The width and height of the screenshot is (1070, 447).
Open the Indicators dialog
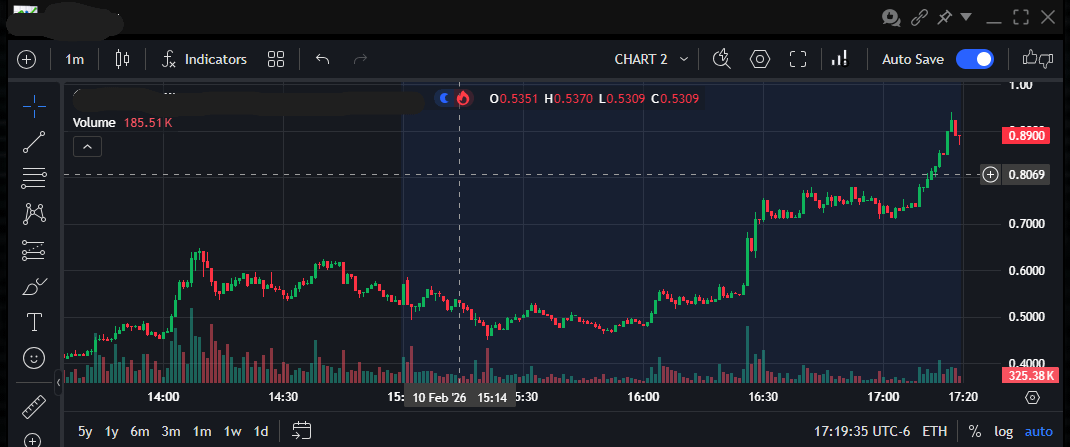(x=205, y=59)
